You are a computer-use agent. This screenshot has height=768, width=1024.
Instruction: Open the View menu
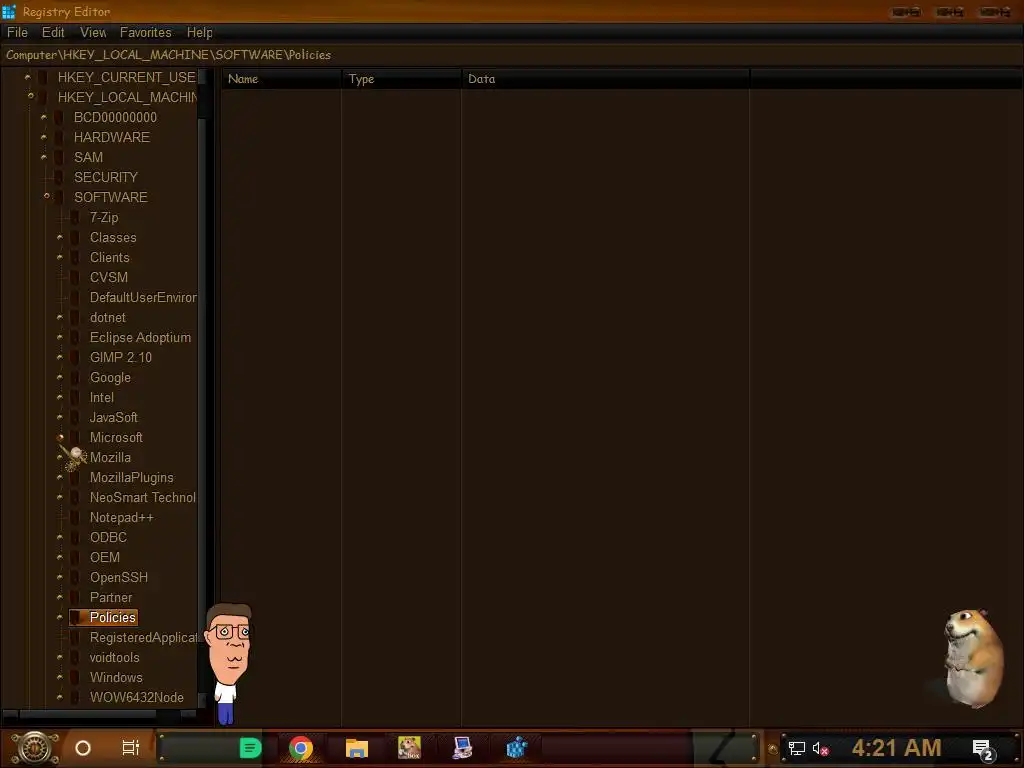pos(93,33)
